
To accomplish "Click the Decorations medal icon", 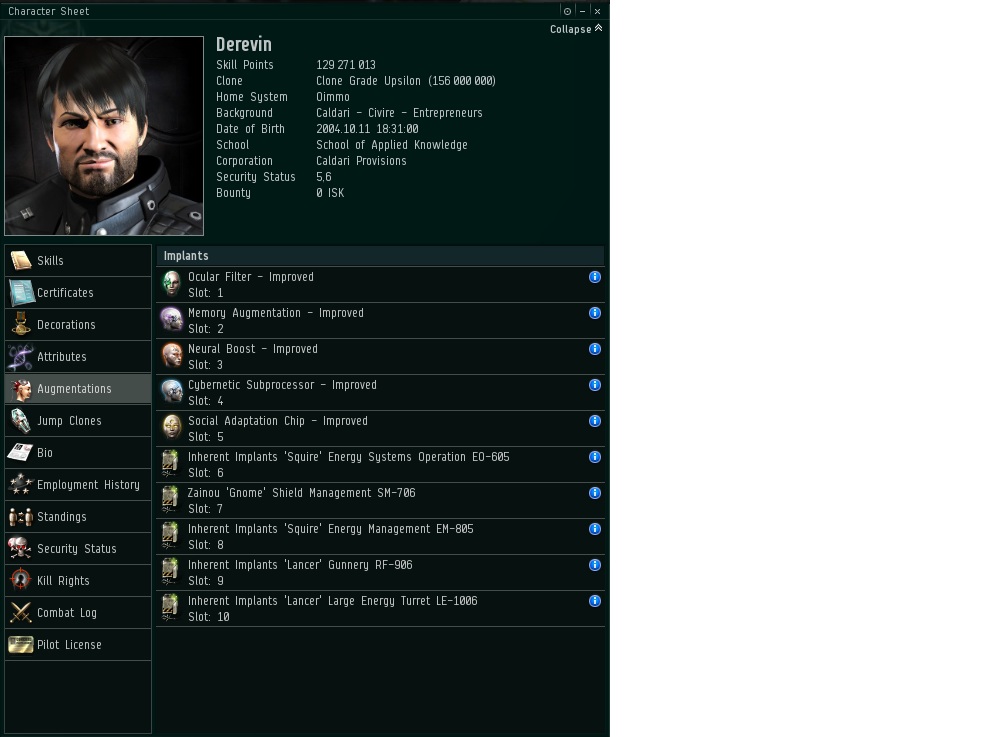I will [20, 324].
